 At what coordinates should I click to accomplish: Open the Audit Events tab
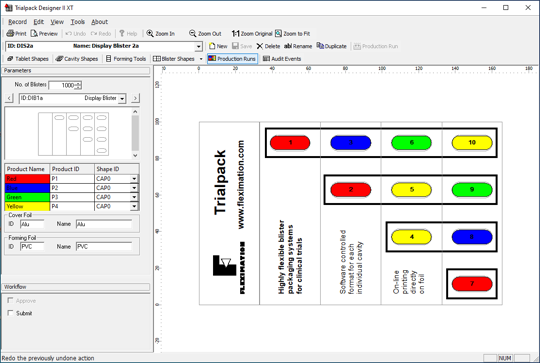282,59
